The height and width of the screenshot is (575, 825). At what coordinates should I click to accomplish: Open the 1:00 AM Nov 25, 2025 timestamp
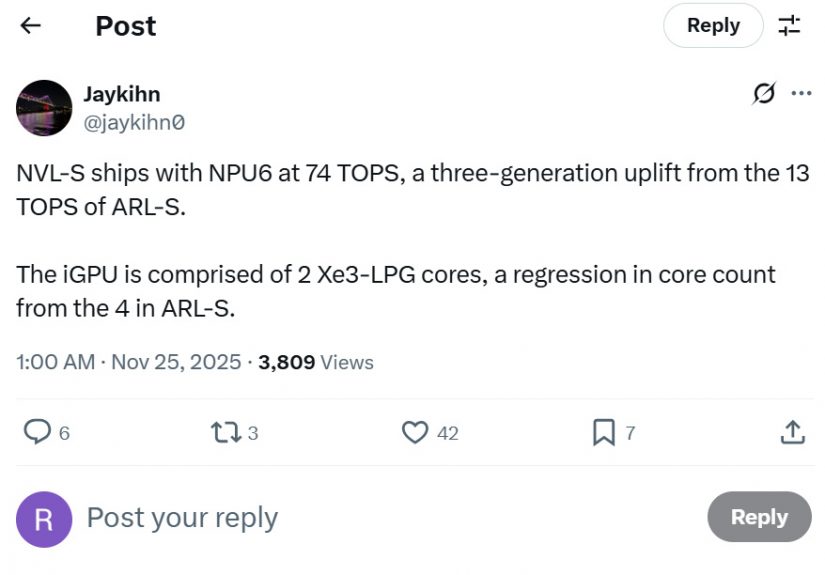click(128, 362)
